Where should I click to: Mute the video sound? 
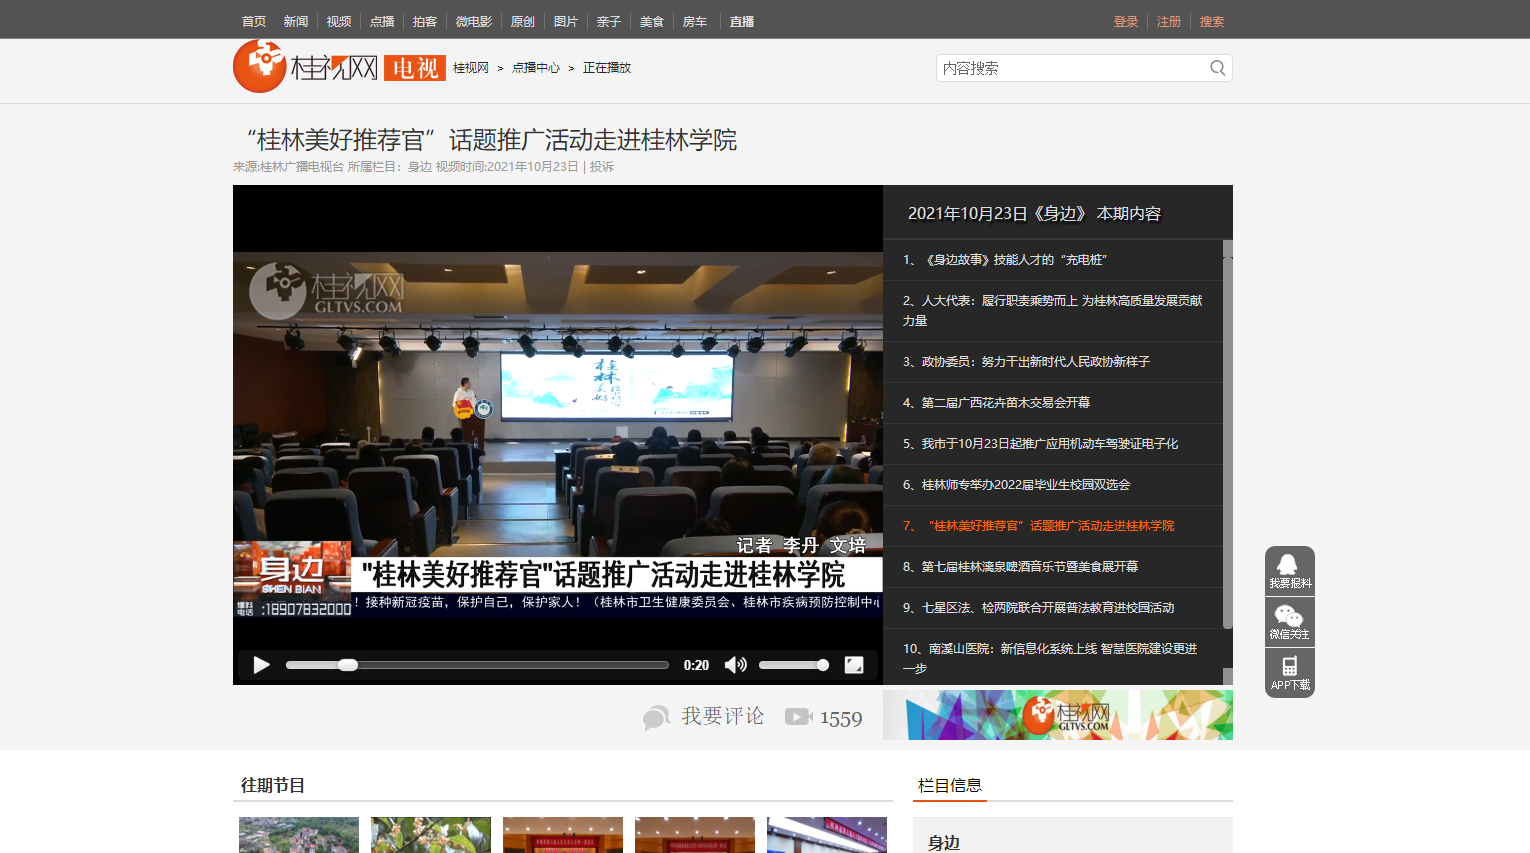click(735, 665)
